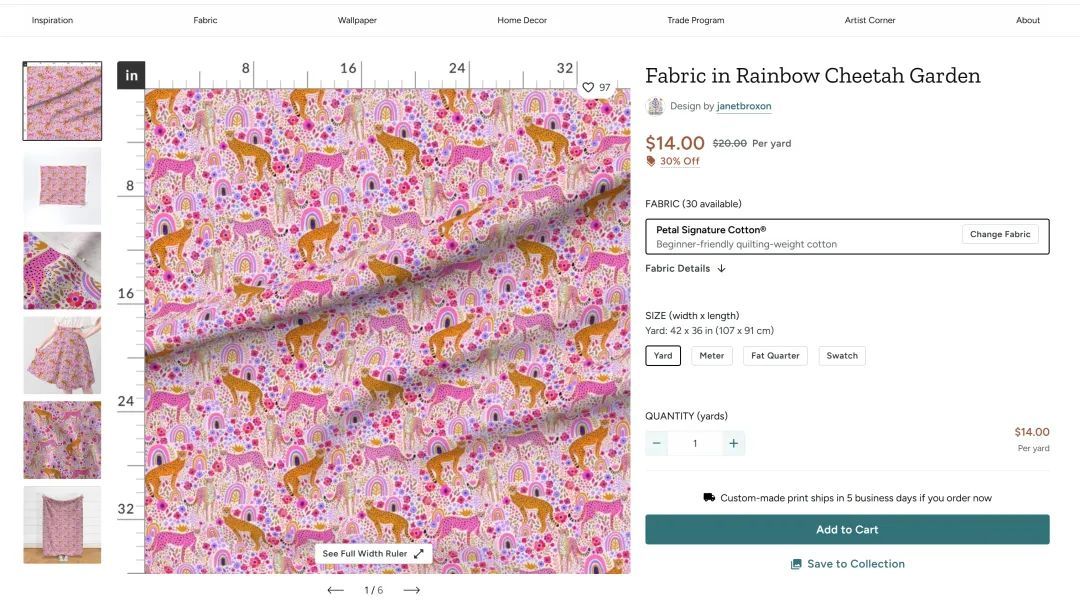Viewport: 1080px width, 611px height.
Task: Choose the Fat Quarter size option
Action: tap(776, 356)
